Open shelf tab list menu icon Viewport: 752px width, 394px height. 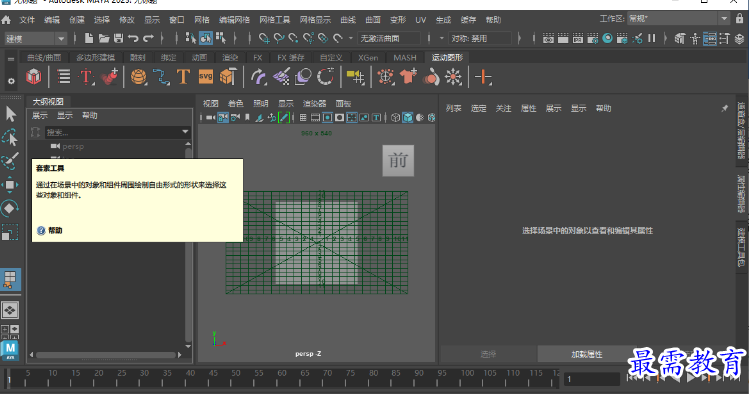click(x=11, y=59)
